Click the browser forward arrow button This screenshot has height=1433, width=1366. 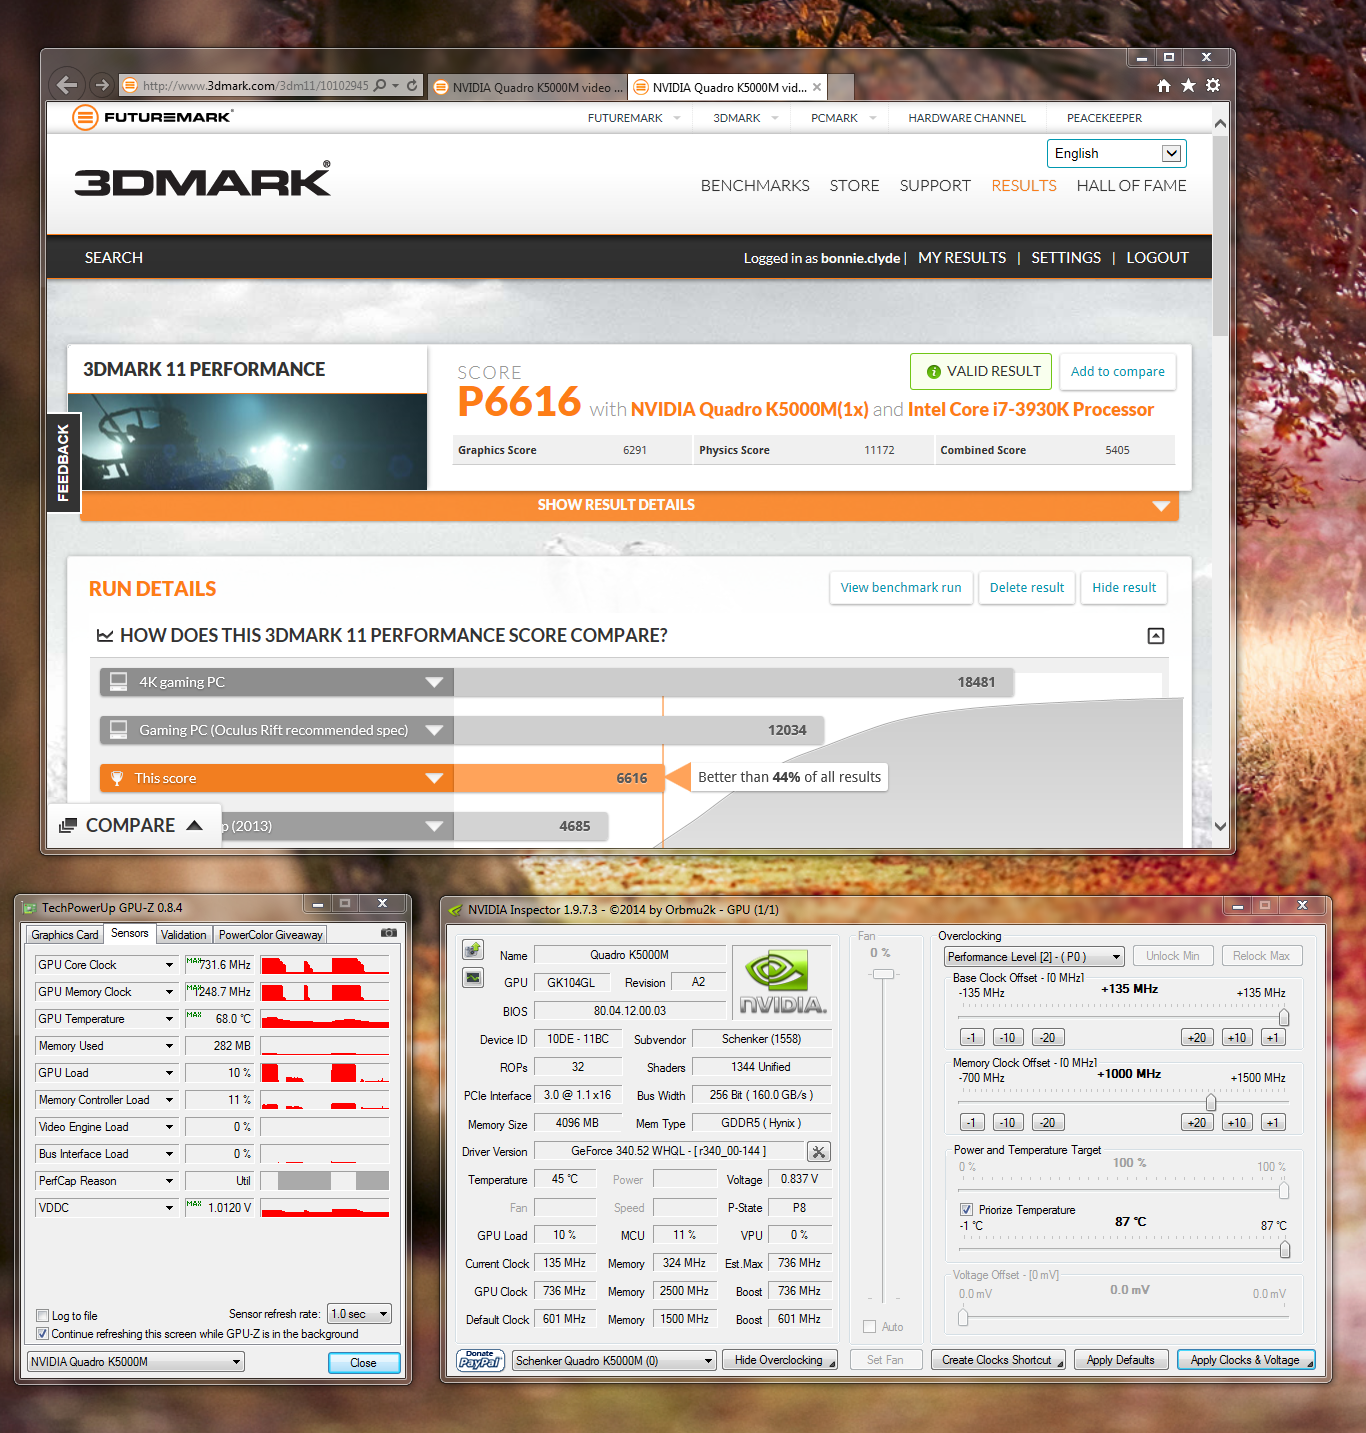[101, 85]
